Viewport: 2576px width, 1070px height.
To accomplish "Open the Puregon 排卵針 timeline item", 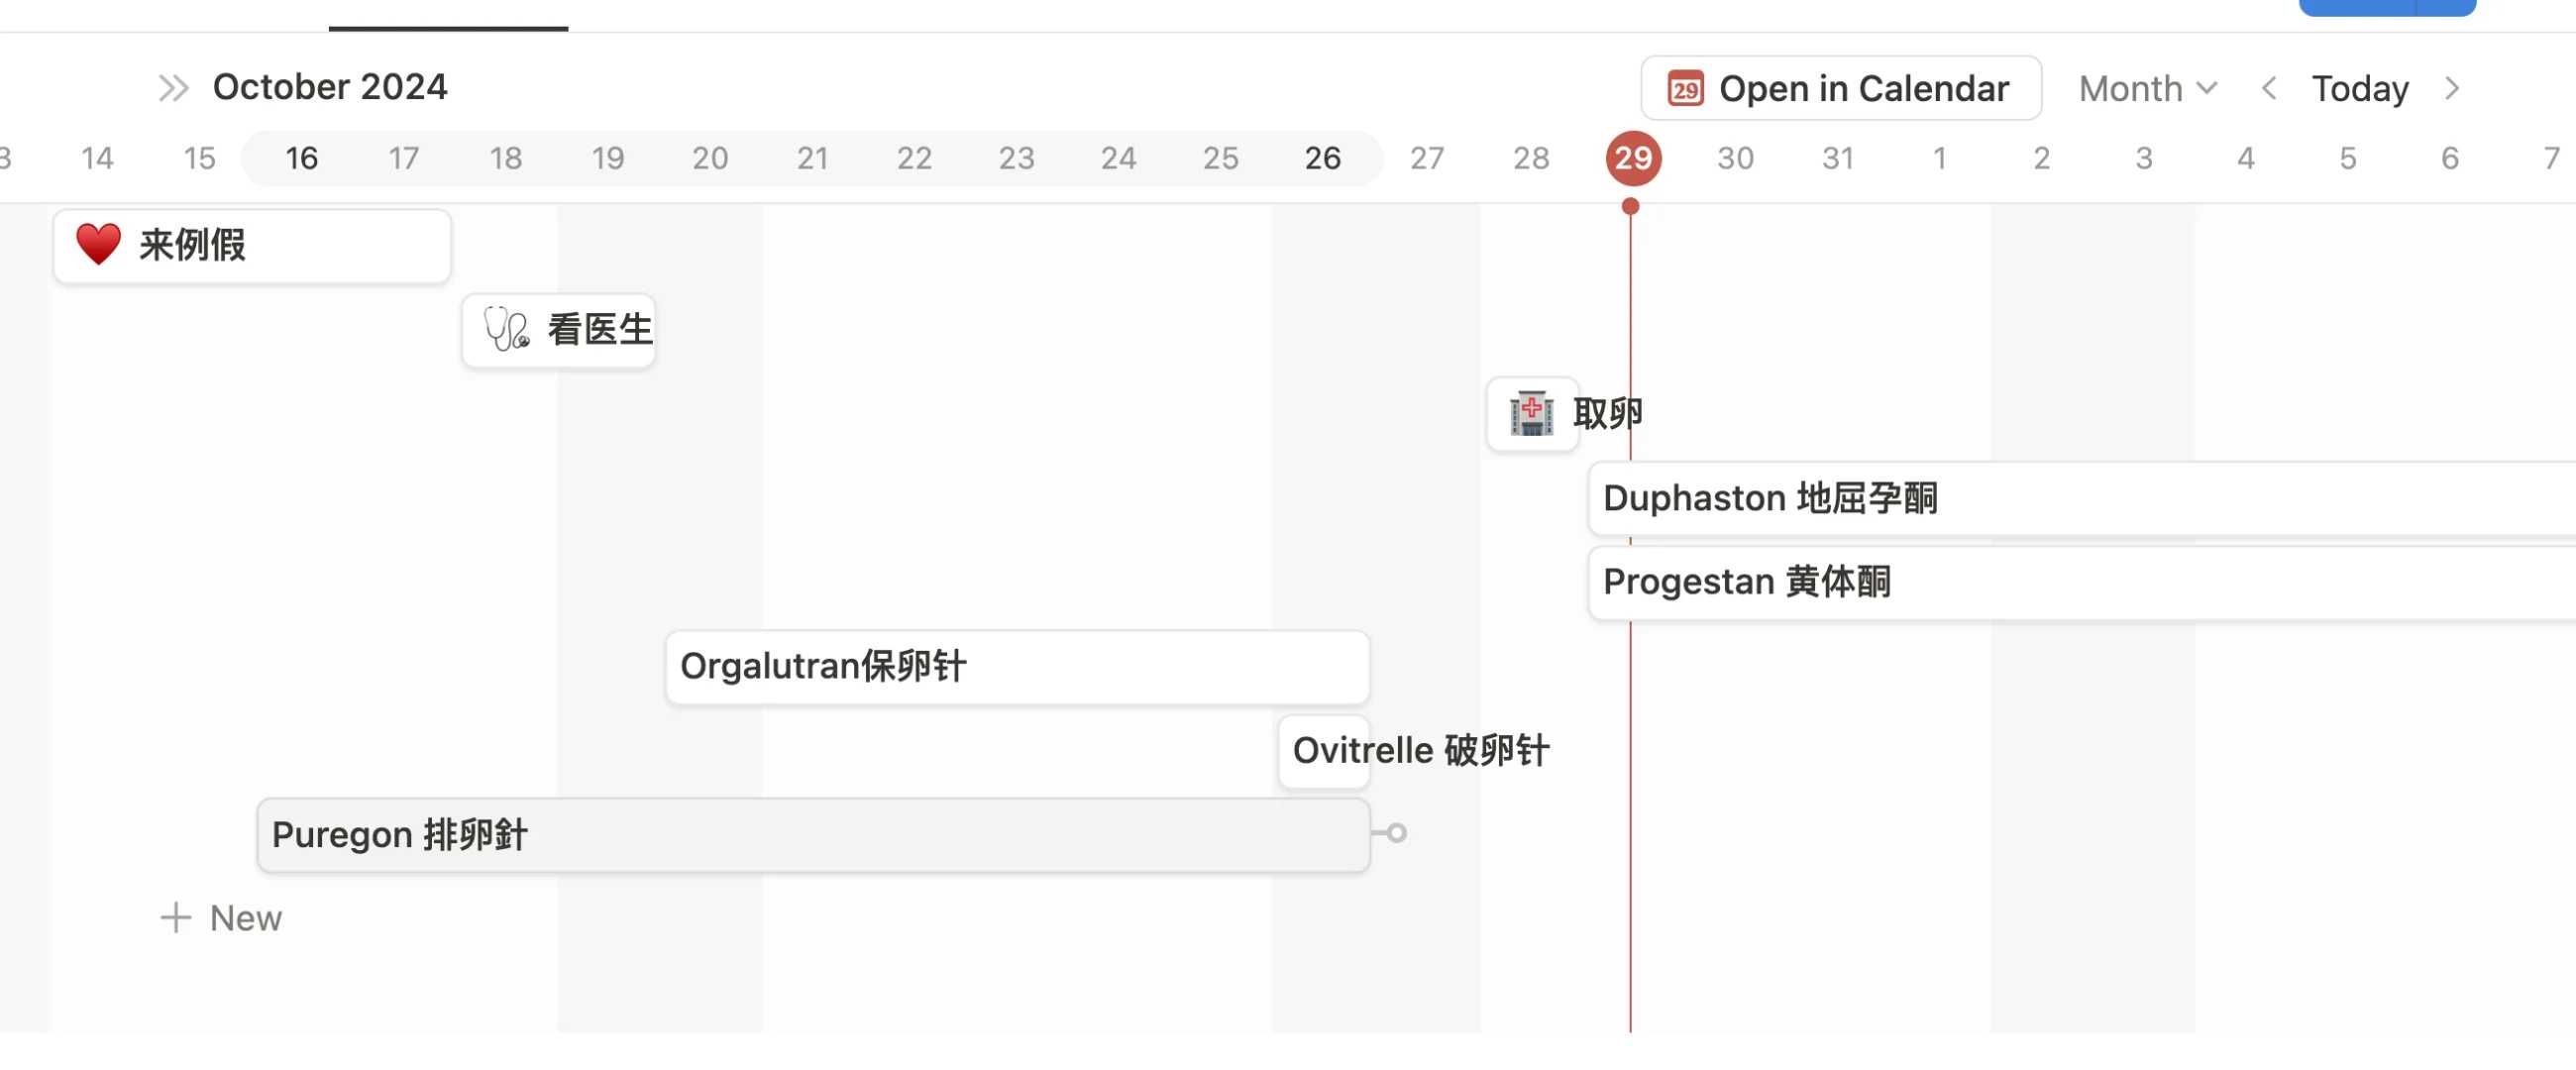I will [812, 835].
